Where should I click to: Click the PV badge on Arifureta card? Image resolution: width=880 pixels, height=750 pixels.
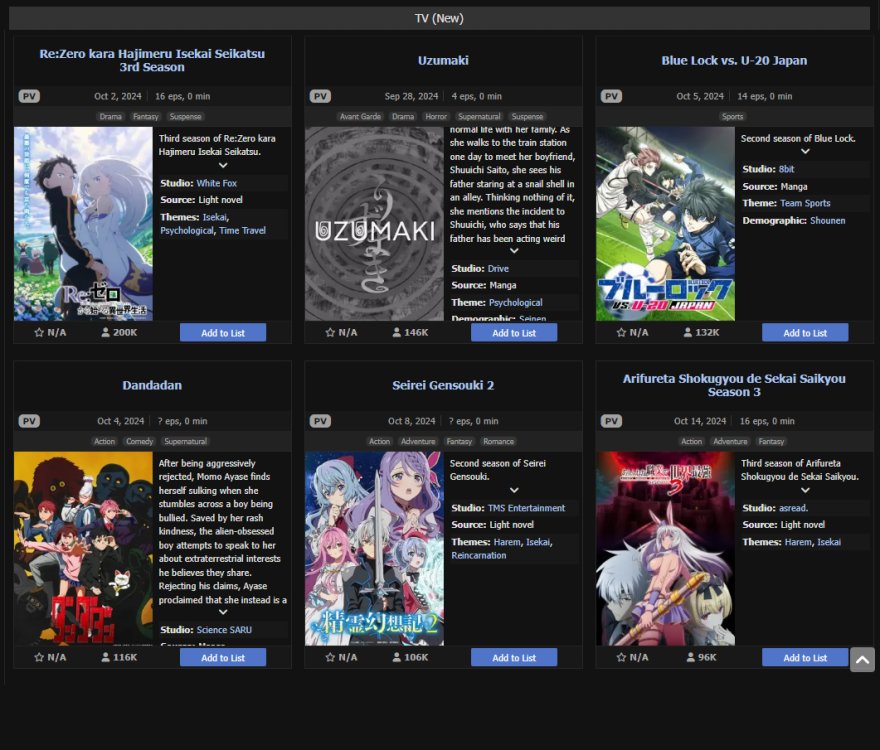coord(611,421)
